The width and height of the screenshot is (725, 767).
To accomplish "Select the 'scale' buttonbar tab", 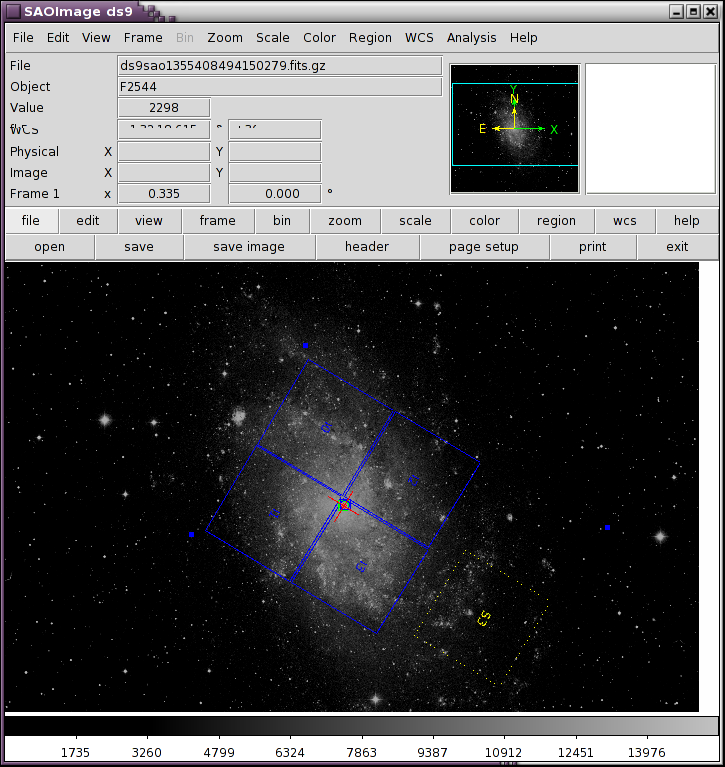I will (x=415, y=221).
